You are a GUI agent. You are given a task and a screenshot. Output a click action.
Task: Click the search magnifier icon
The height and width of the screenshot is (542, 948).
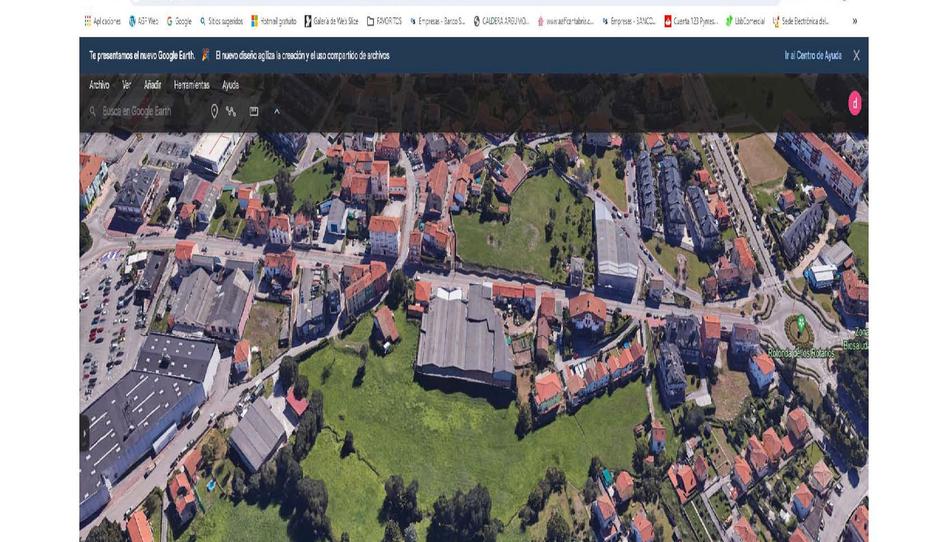[x=93, y=111]
